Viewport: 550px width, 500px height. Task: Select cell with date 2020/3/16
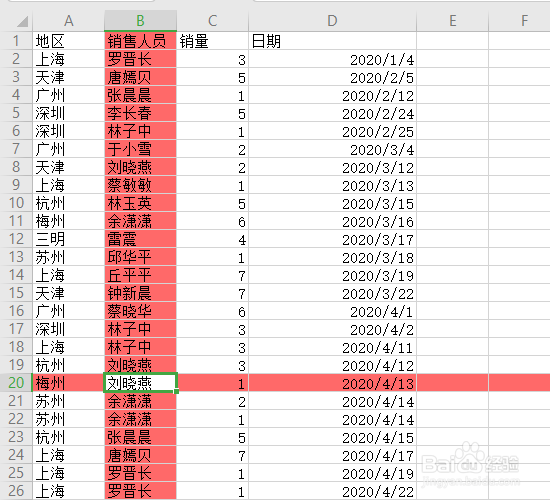(332, 221)
